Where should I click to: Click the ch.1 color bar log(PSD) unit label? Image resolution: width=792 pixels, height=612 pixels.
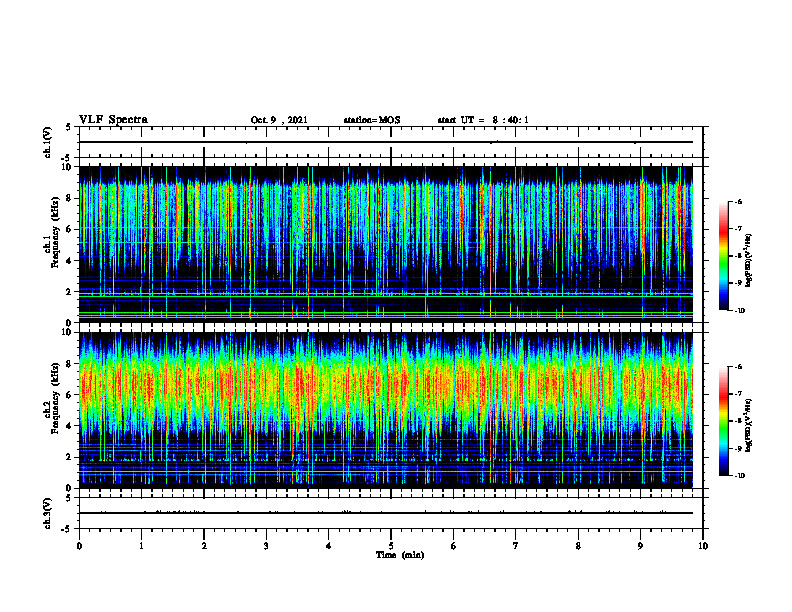click(x=749, y=261)
